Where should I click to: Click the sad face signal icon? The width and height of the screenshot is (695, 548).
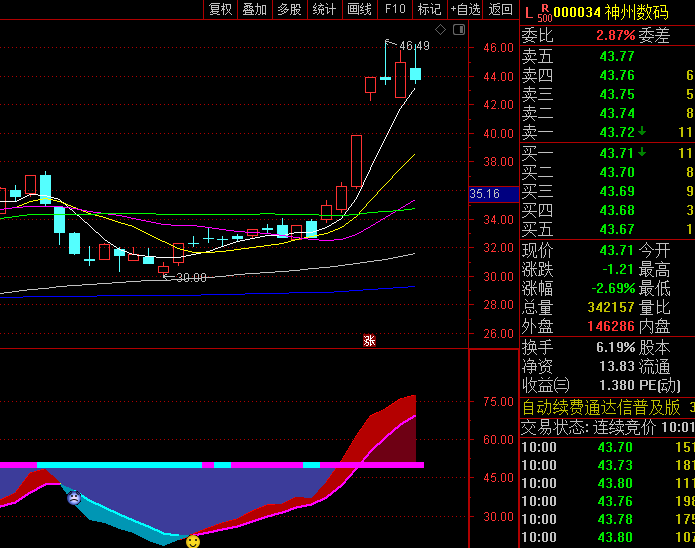click(x=73, y=497)
